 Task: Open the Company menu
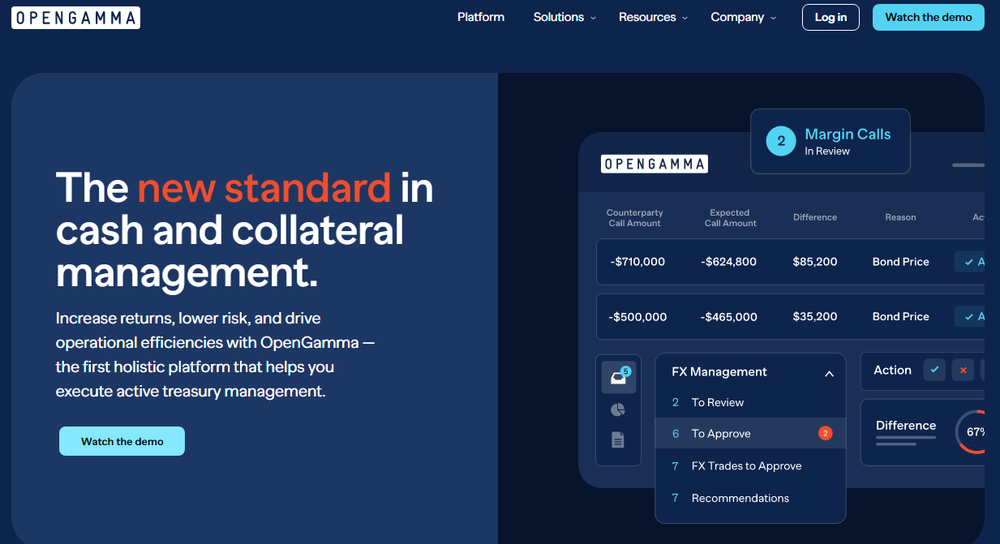[x=737, y=17]
